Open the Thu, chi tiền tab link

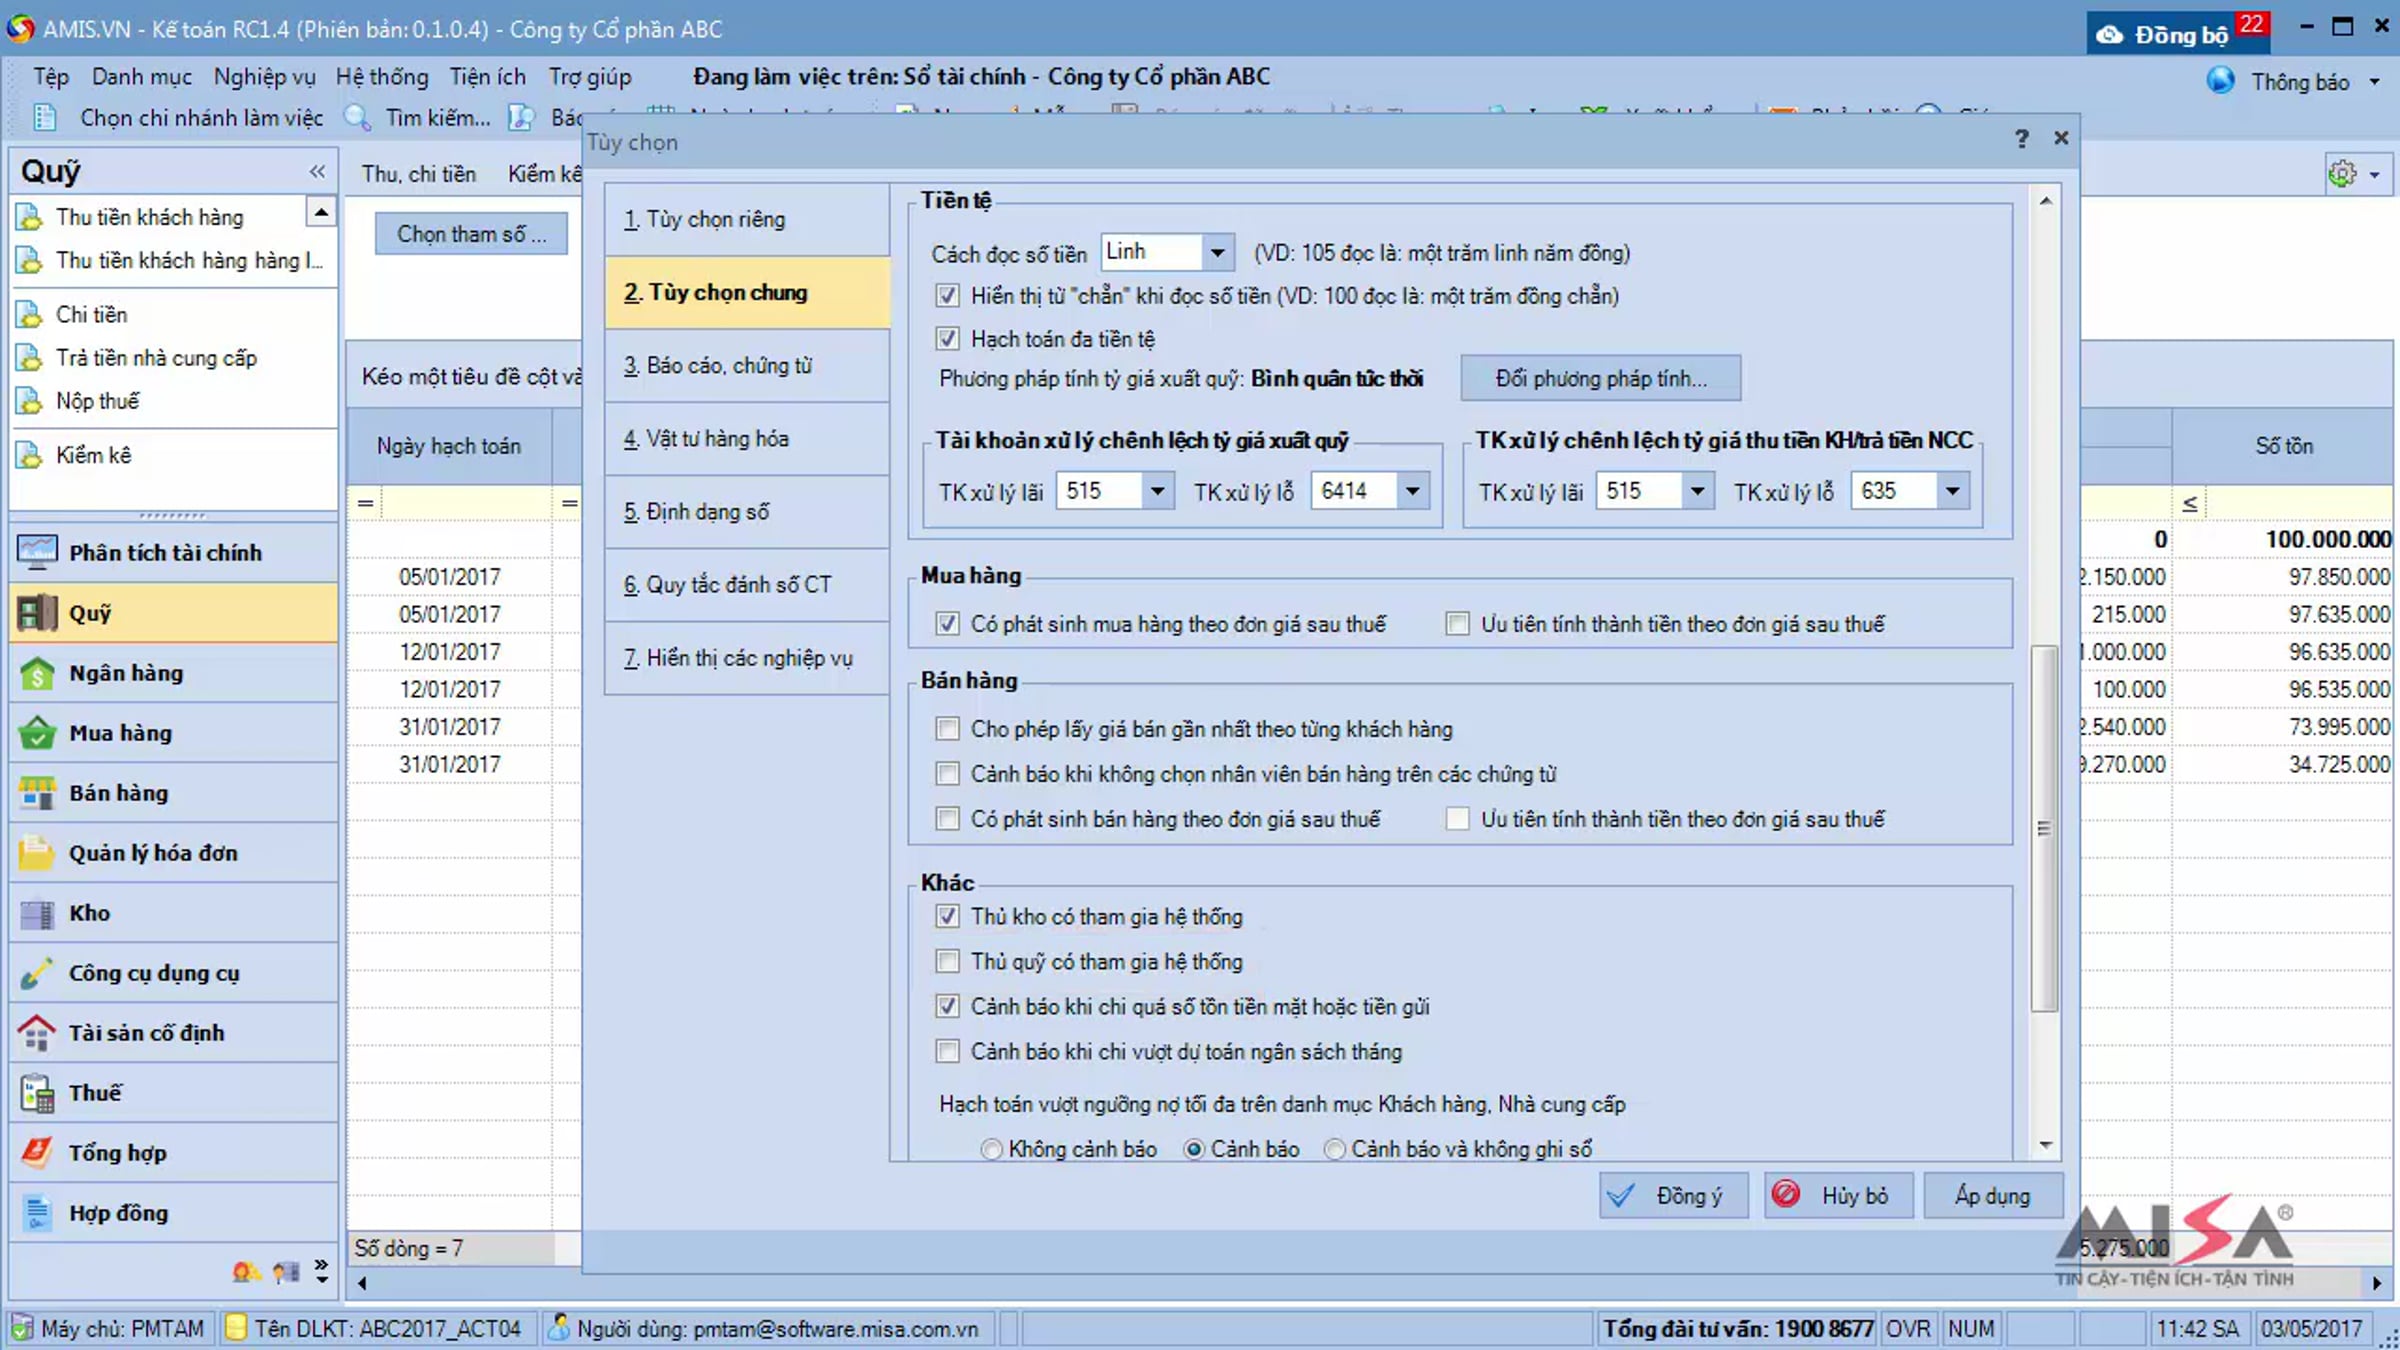click(x=418, y=174)
